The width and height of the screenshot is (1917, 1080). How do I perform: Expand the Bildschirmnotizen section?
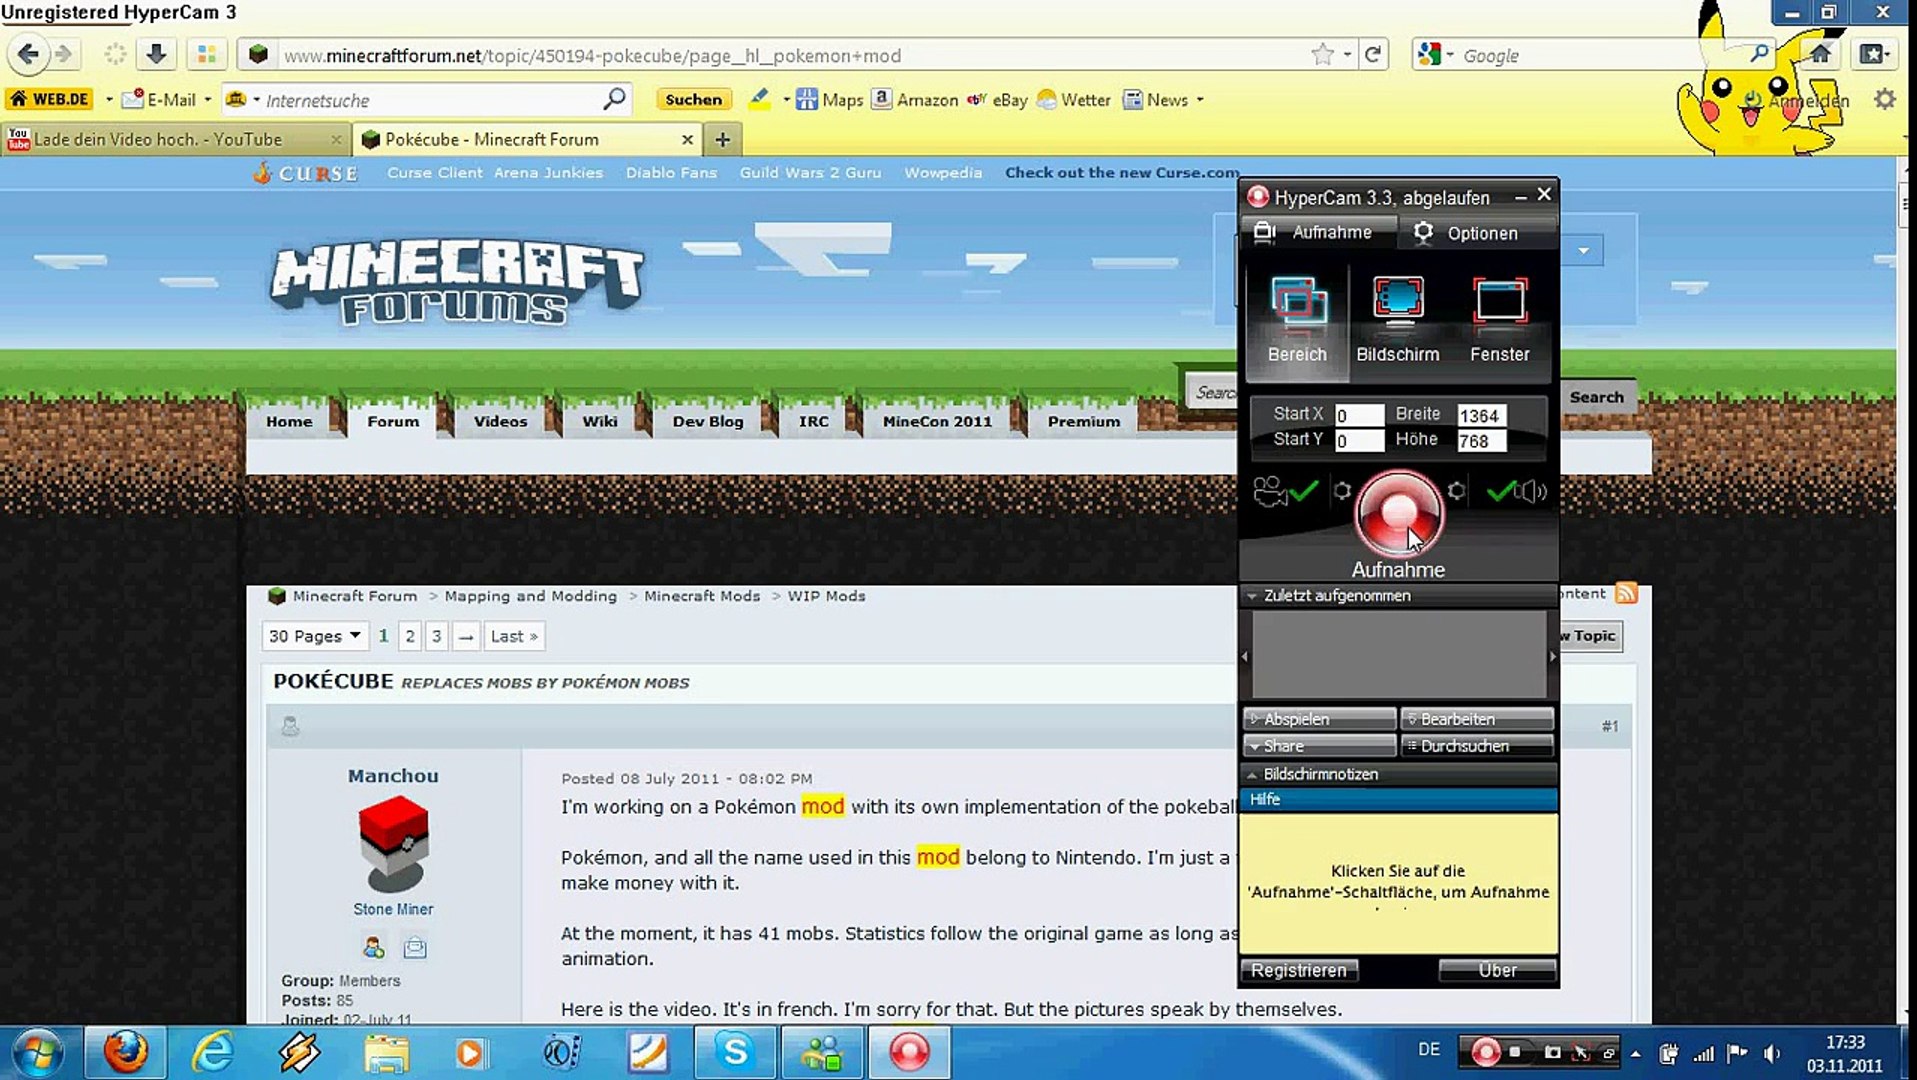(x=1398, y=774)
